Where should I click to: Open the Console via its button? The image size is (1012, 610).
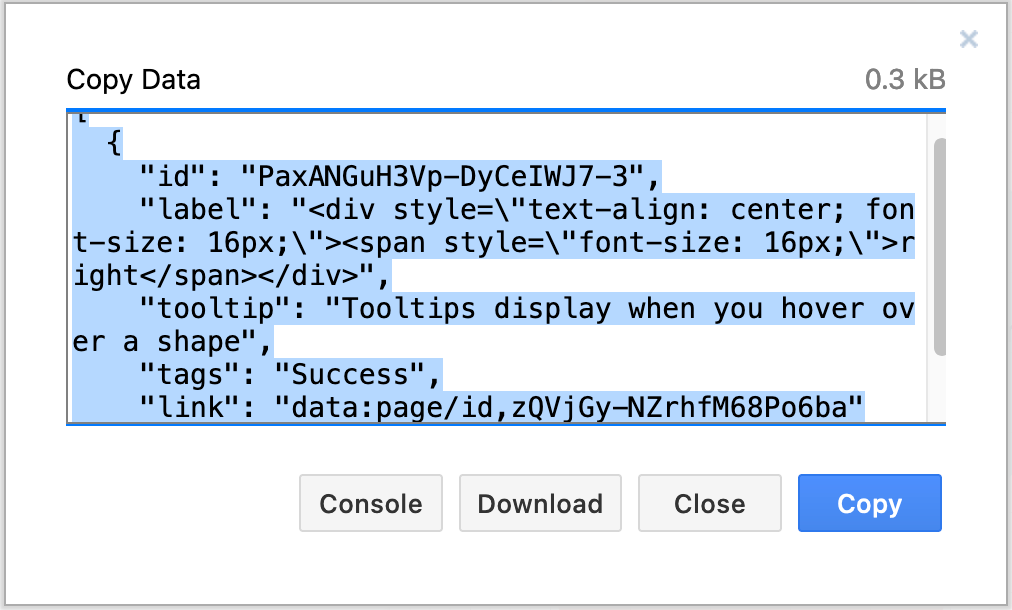370,503
